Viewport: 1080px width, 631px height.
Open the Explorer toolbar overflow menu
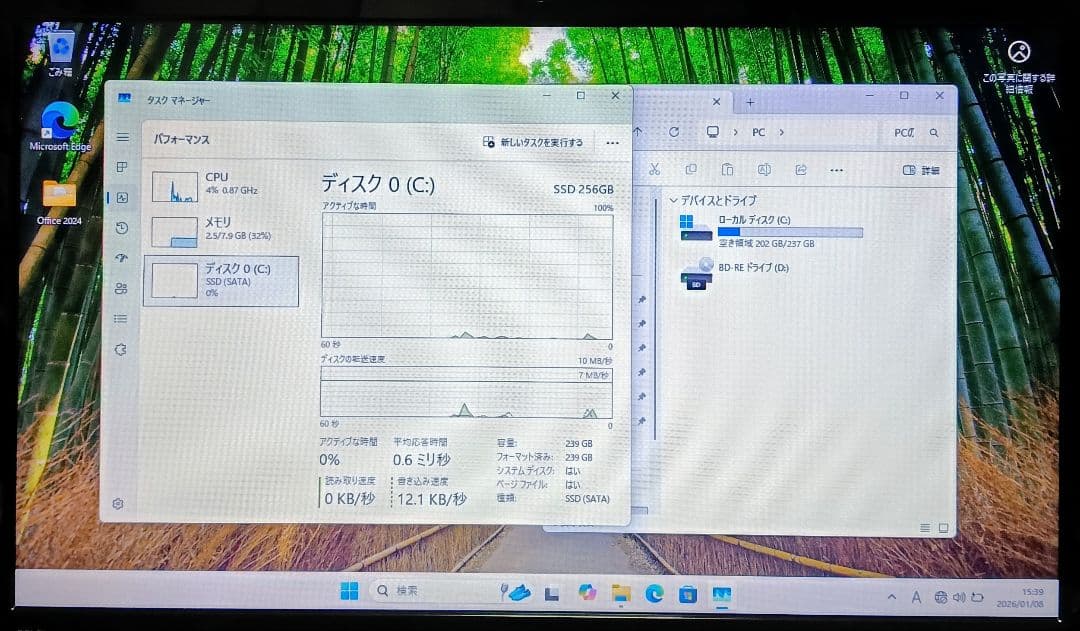pyautogui.click(x=836, y=170)
